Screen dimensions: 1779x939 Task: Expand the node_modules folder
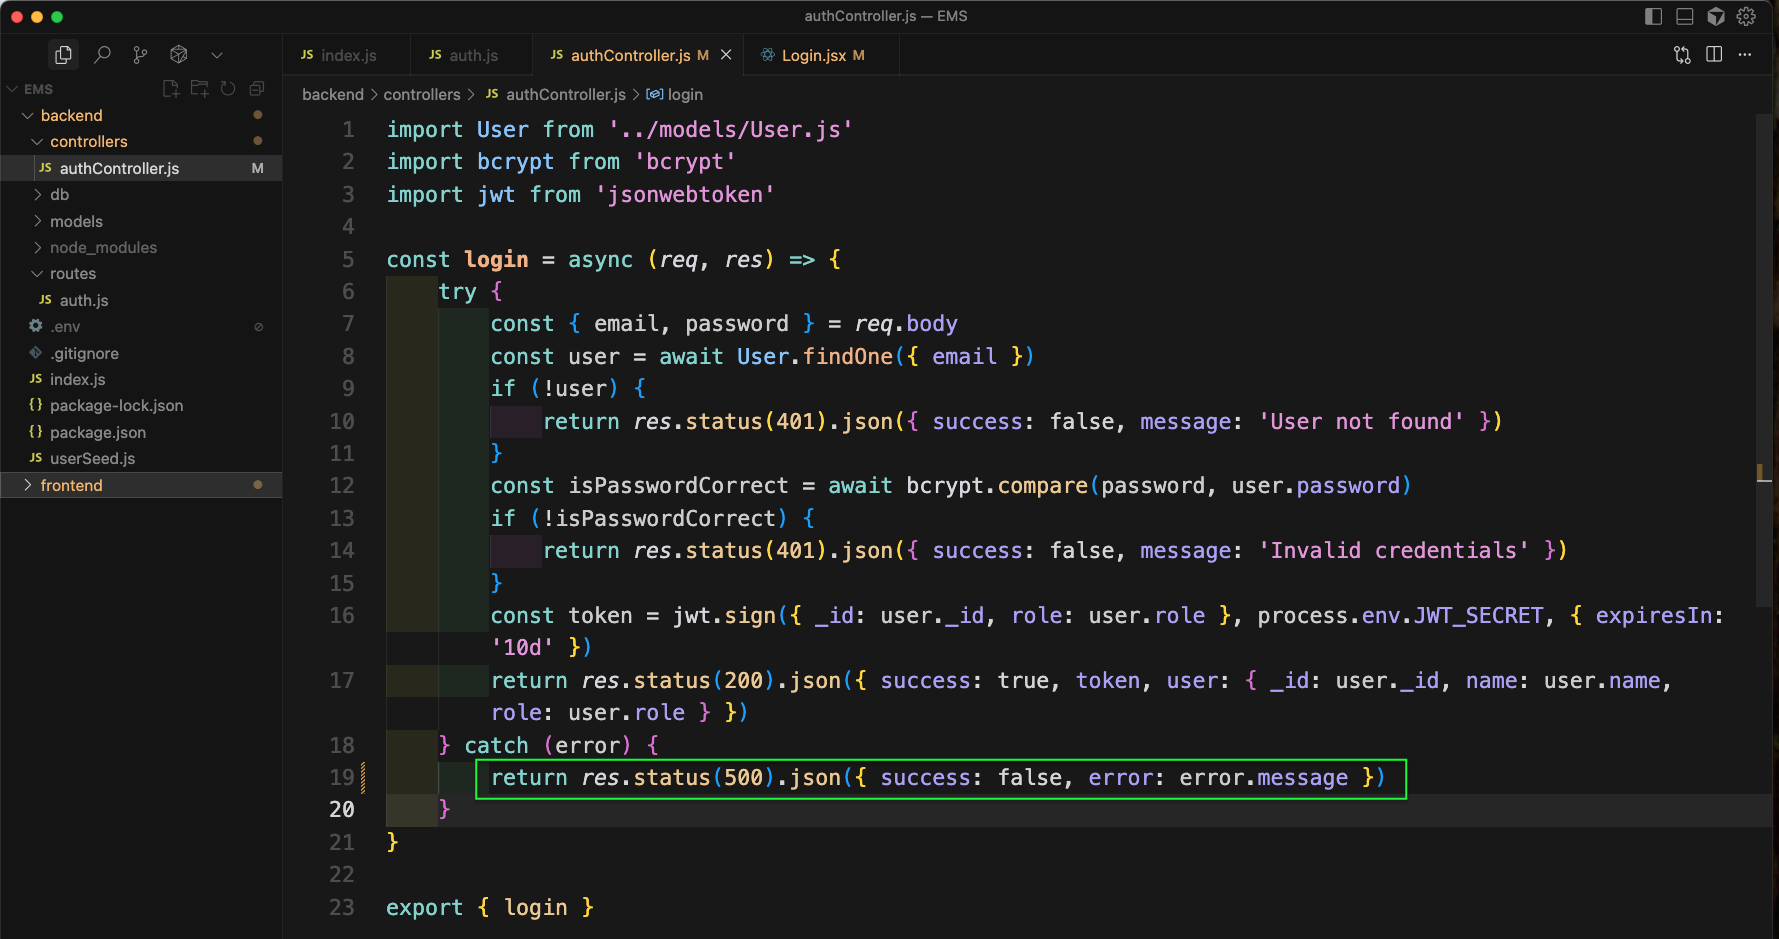[x=141, y=248]
